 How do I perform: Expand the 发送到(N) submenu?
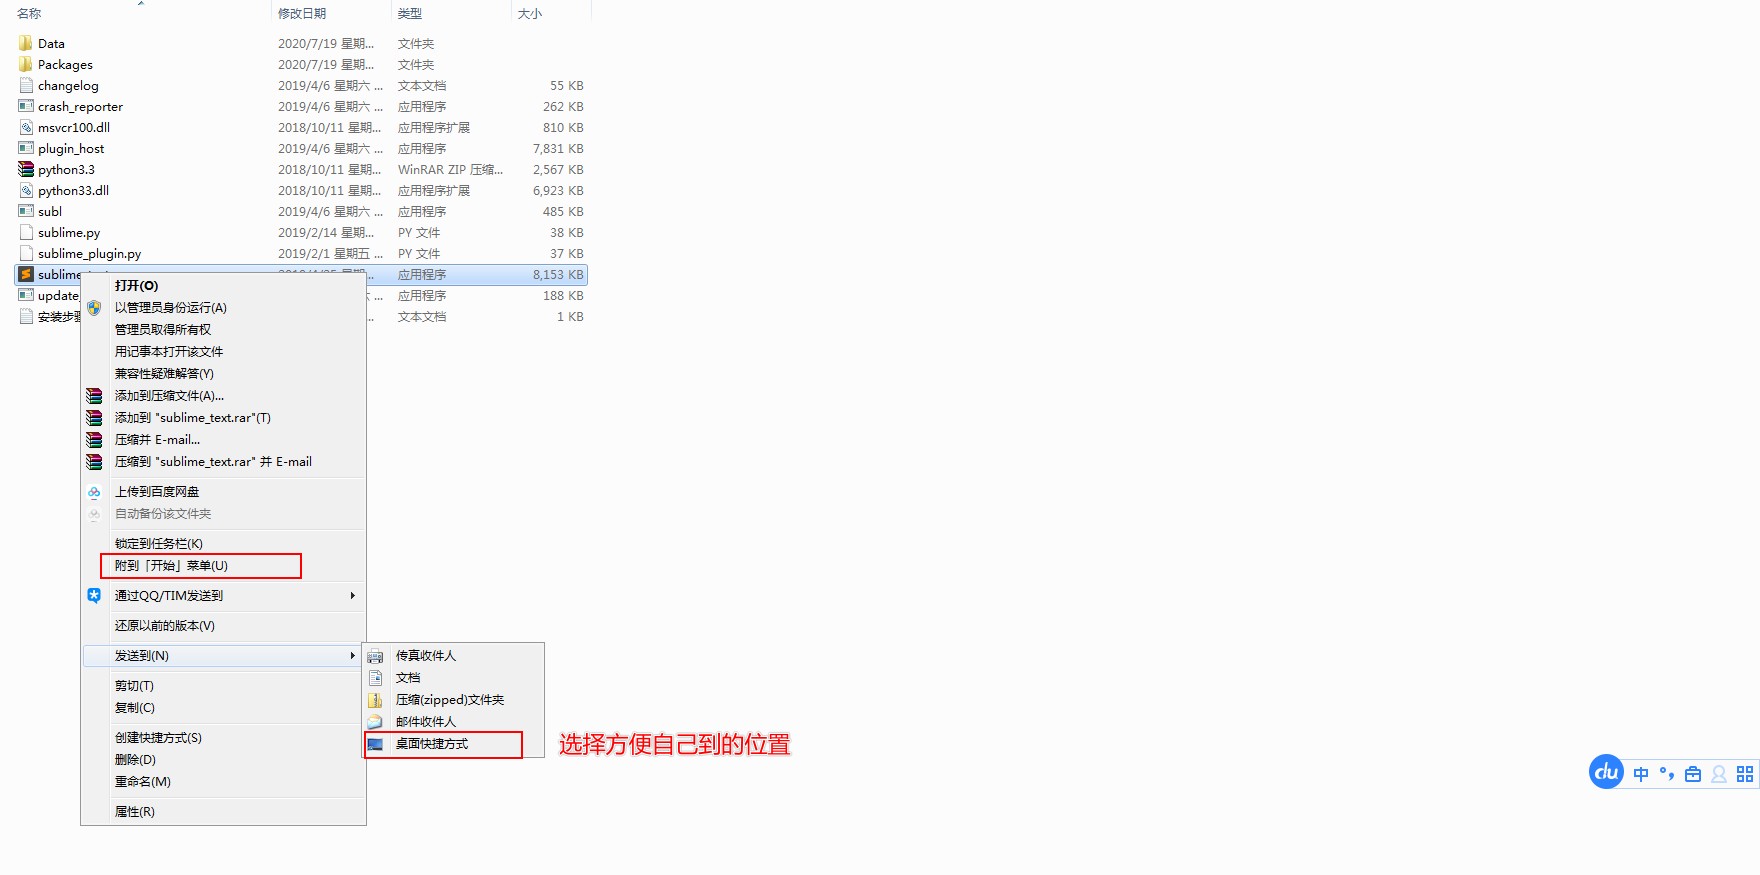pyautogui.click(x=223, y=656)
